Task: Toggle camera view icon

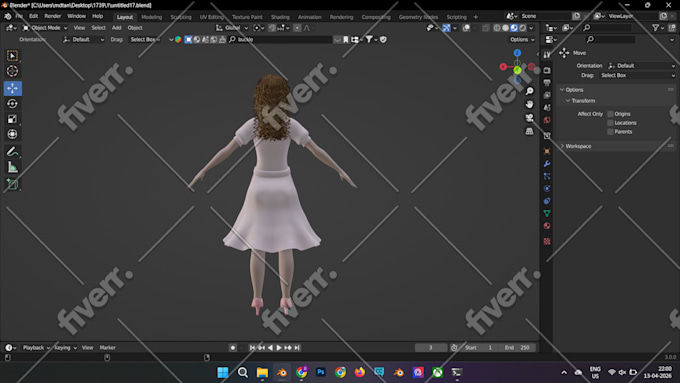Action: 530,118
